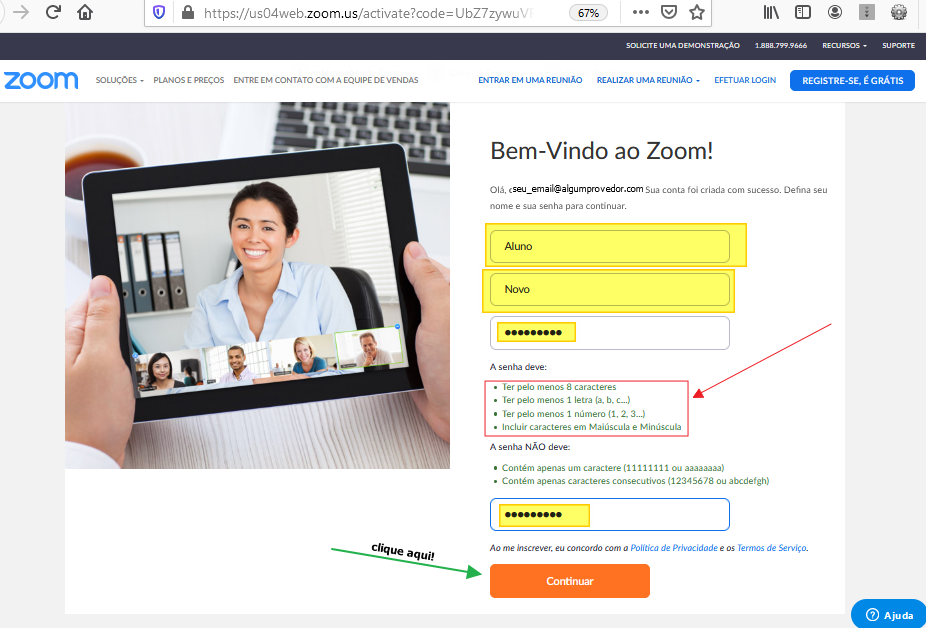The width and height of the screenshot is (926, 628).
Task: Click the tablet video call image
Action: pyautogui.click(x=257, y=285)
